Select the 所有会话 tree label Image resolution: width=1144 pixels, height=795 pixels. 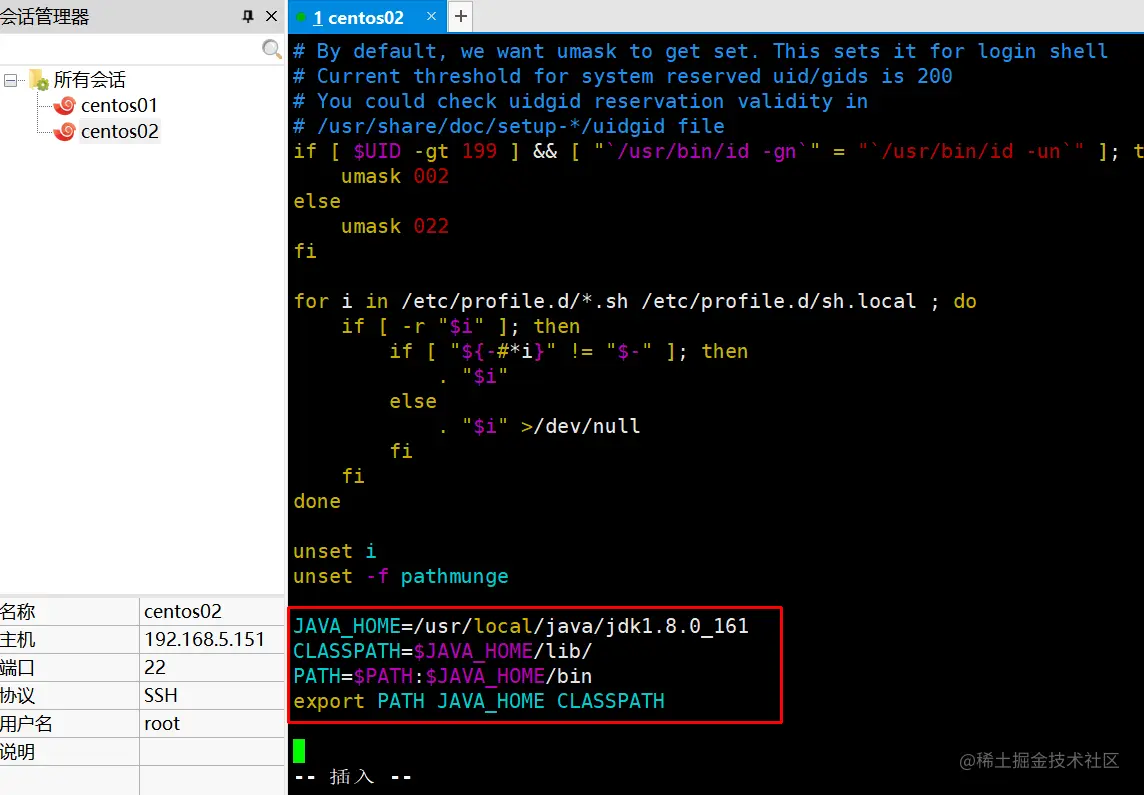tap(90, 80)
